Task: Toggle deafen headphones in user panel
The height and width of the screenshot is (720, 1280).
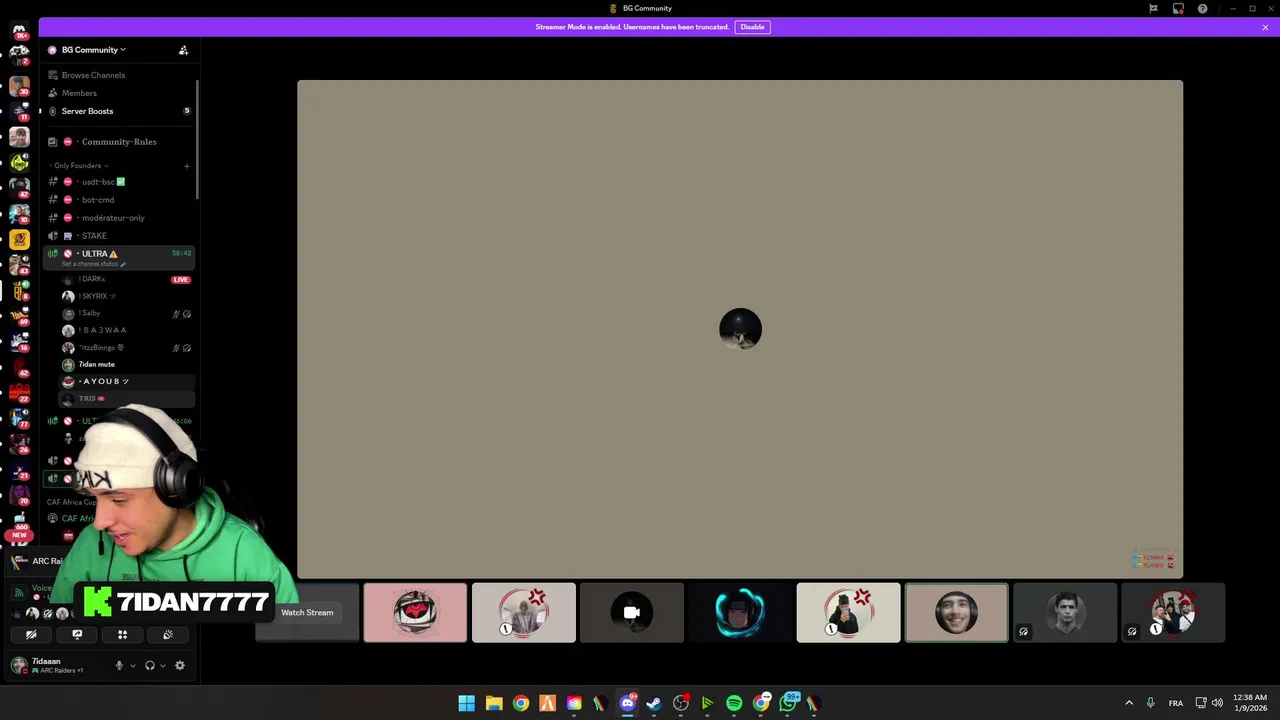Action: coord(150,665)
